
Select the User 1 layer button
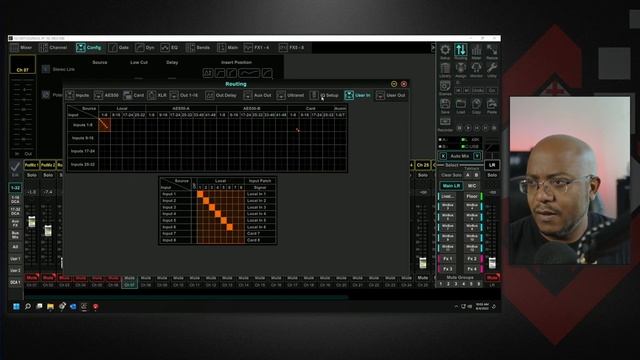[x=16, y=259]
